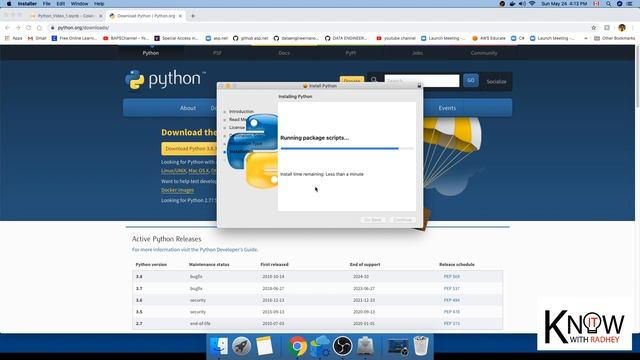Select the Docs top nav tab

click(x=284, y=53)
